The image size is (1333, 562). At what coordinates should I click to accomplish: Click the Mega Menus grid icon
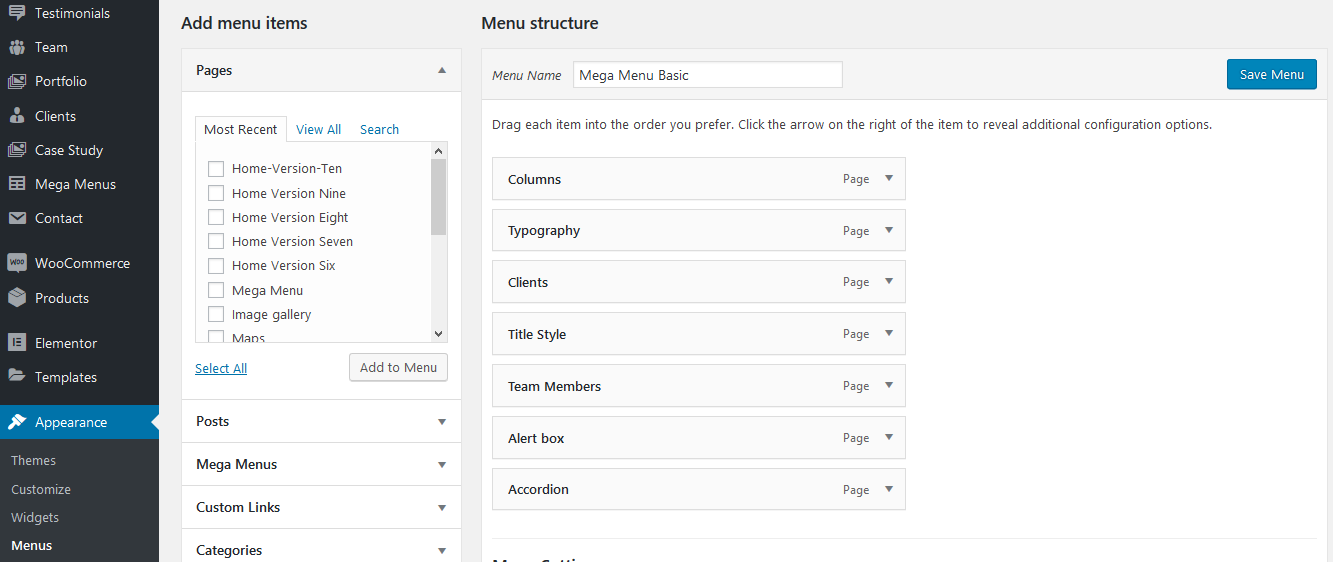pyautogui.click(x=17, y=184)
